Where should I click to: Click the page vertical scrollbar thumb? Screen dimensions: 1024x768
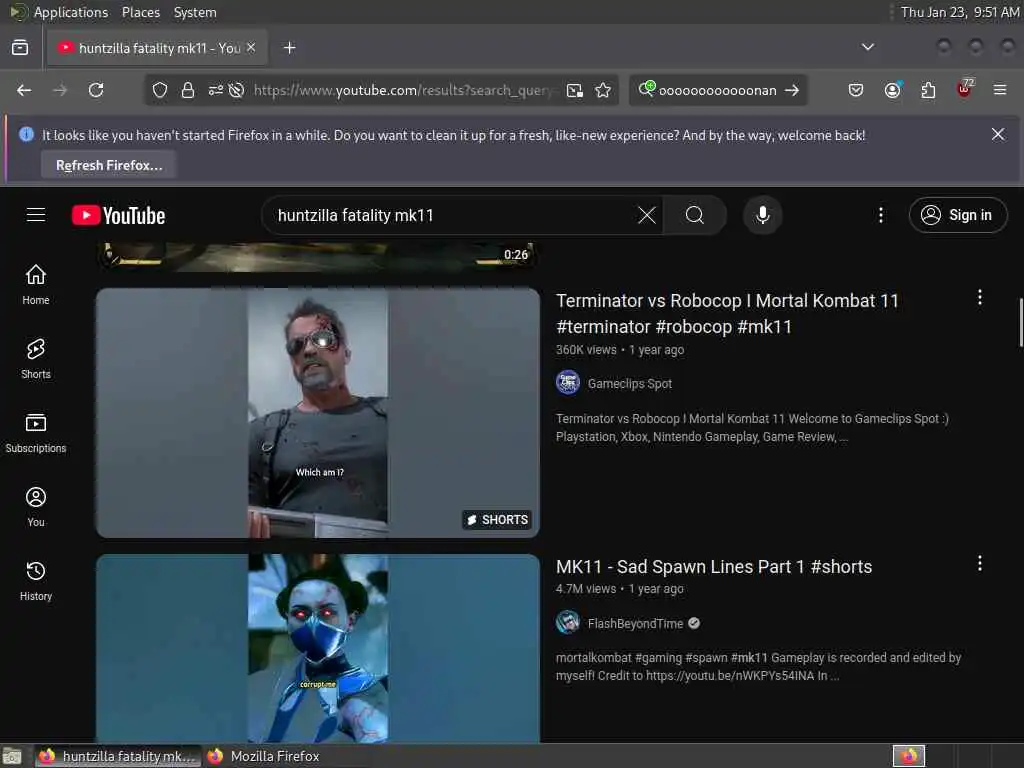(1020, 323)
